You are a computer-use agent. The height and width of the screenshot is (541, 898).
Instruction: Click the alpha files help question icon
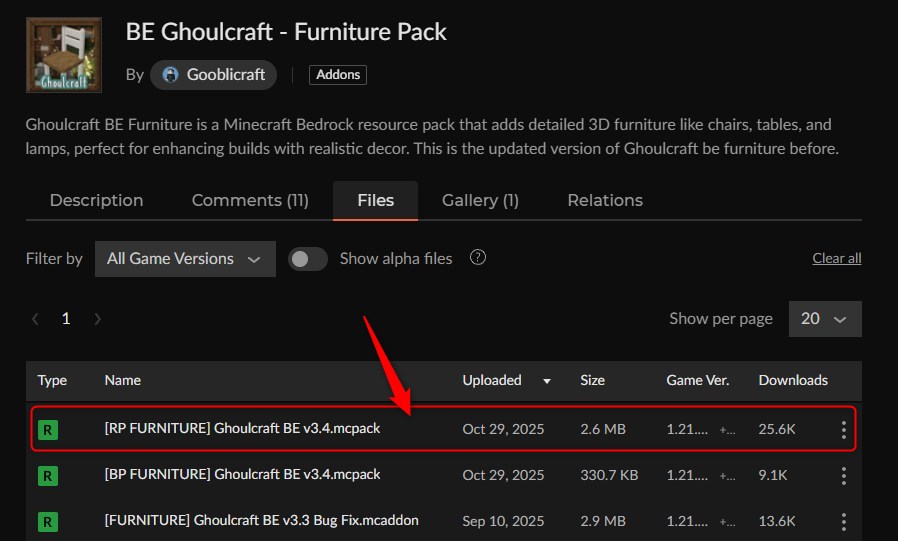[478, 258]
